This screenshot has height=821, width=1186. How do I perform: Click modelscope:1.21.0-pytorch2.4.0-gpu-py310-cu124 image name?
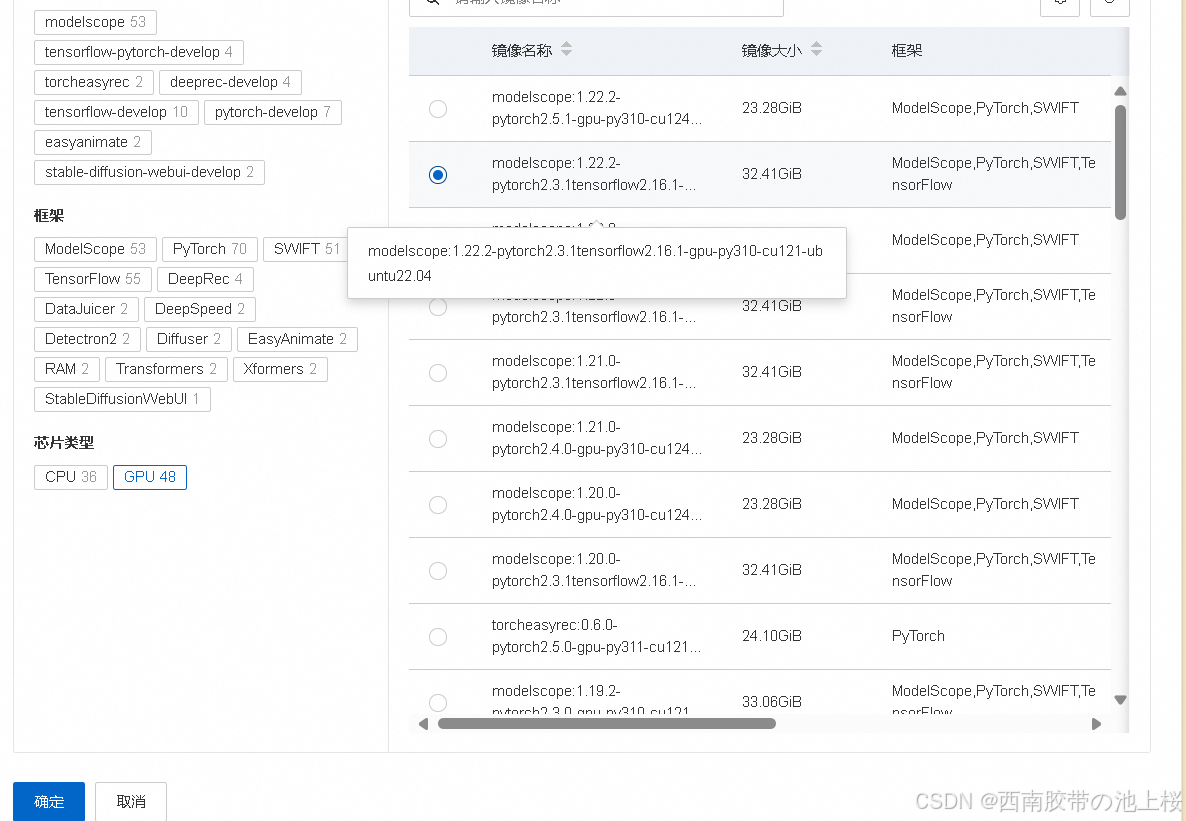tap(597, 438)
